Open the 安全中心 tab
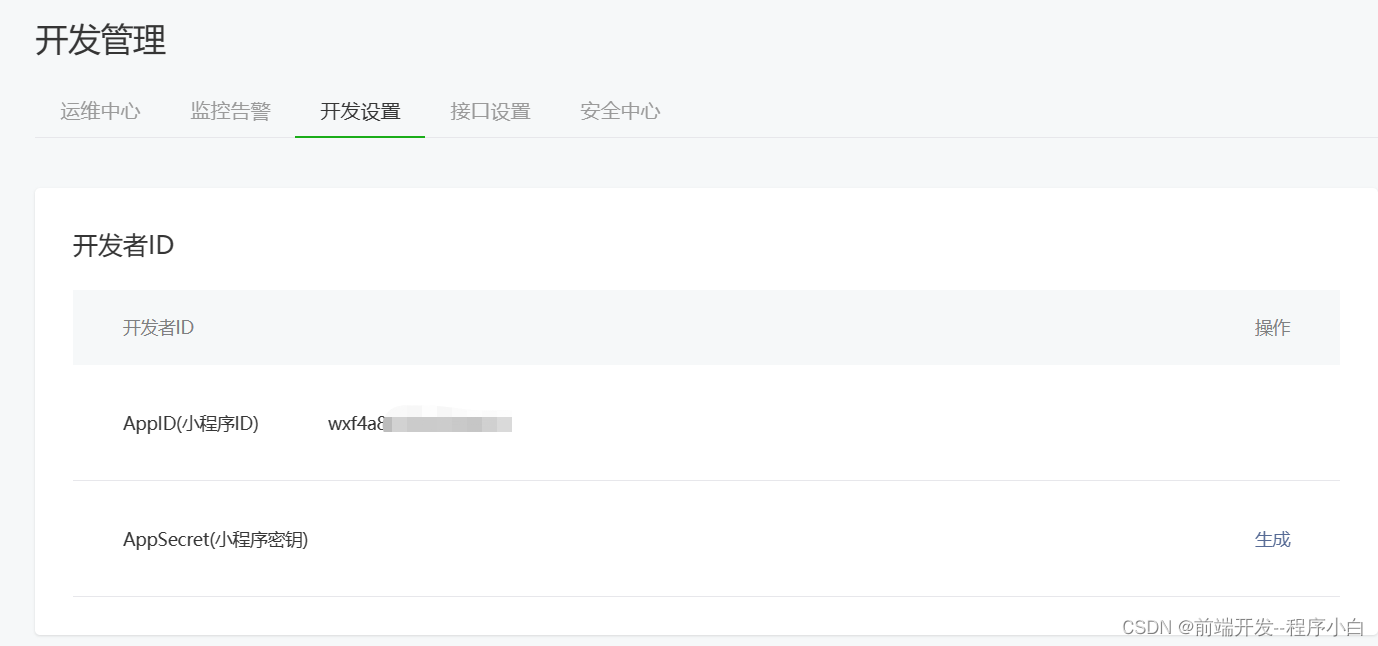1378x646 pixels. [x=619, y=111]
